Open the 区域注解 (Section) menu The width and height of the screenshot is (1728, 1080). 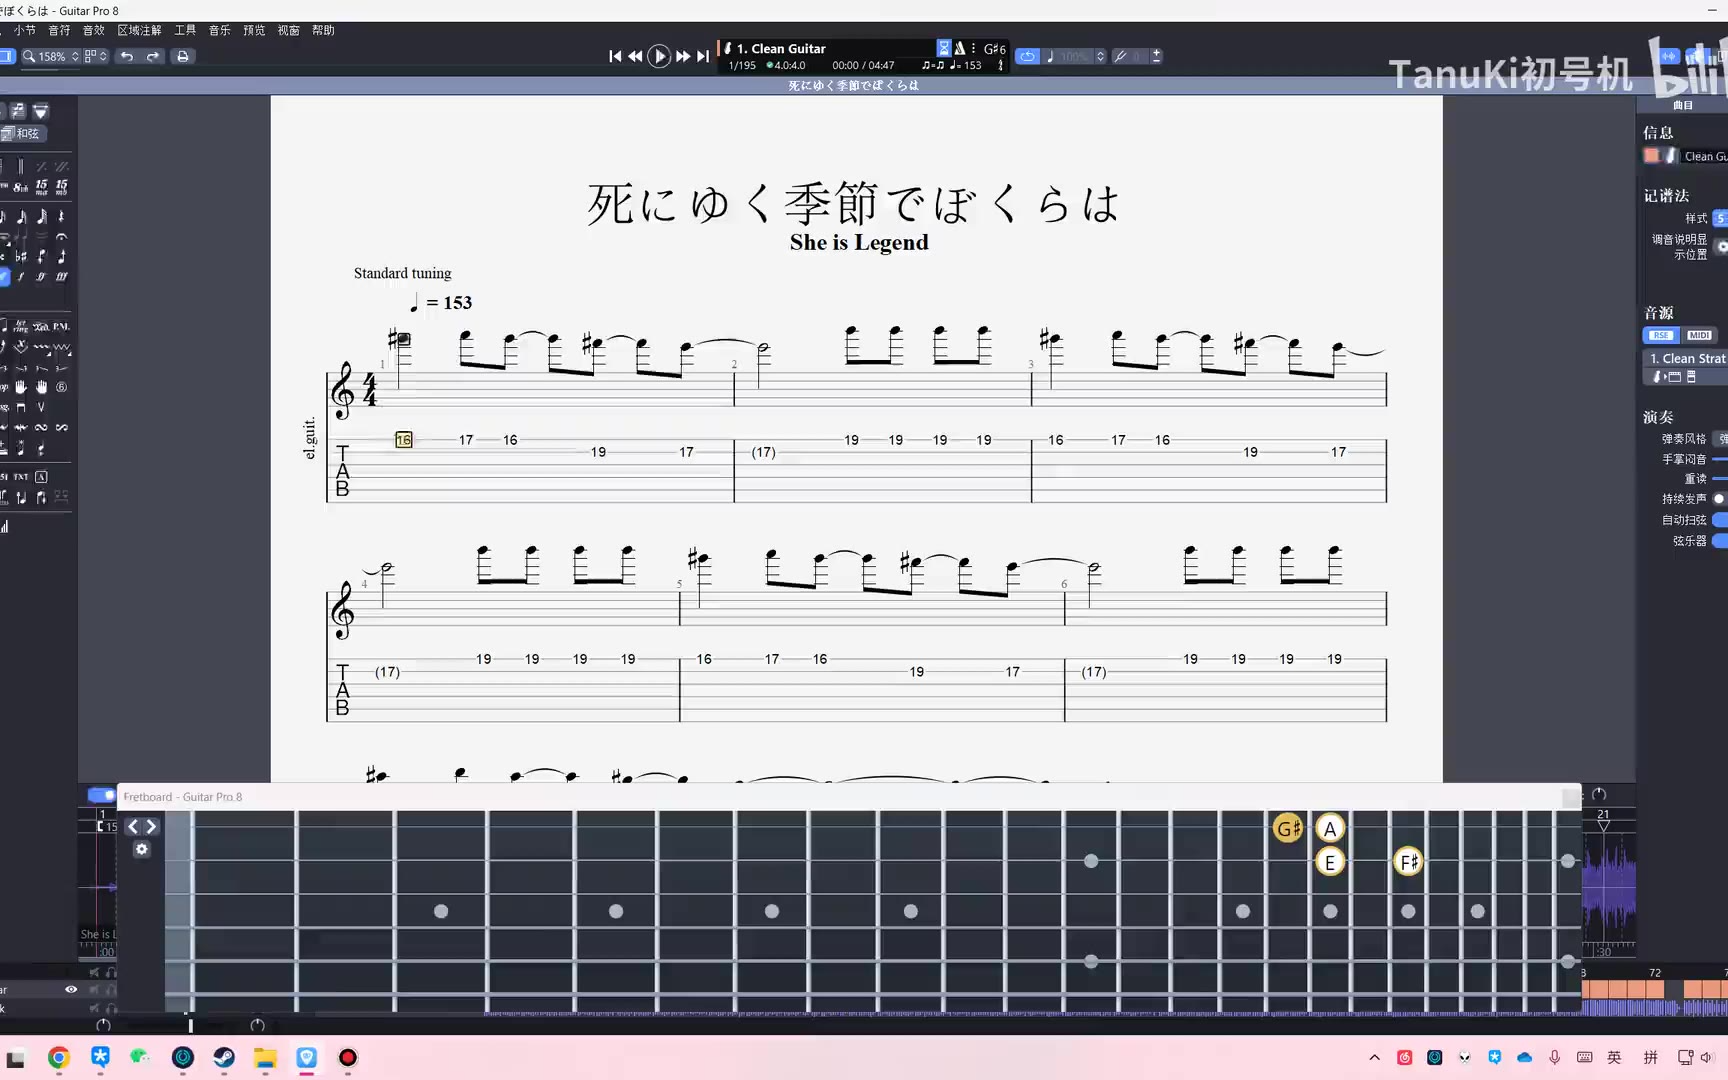tap(140, 30)
